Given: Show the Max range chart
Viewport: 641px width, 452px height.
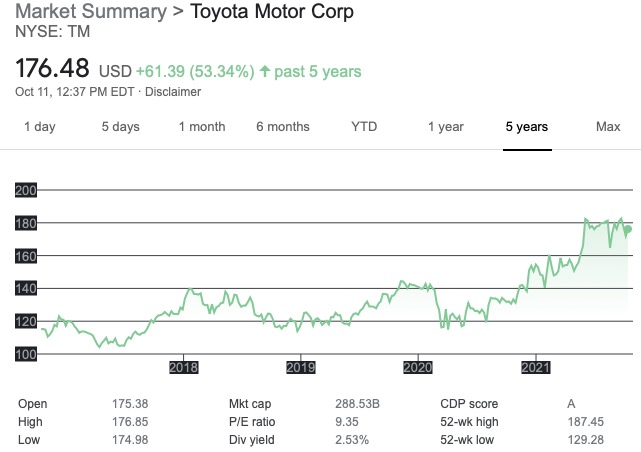Looking at the screenshot, I should 608,127.
